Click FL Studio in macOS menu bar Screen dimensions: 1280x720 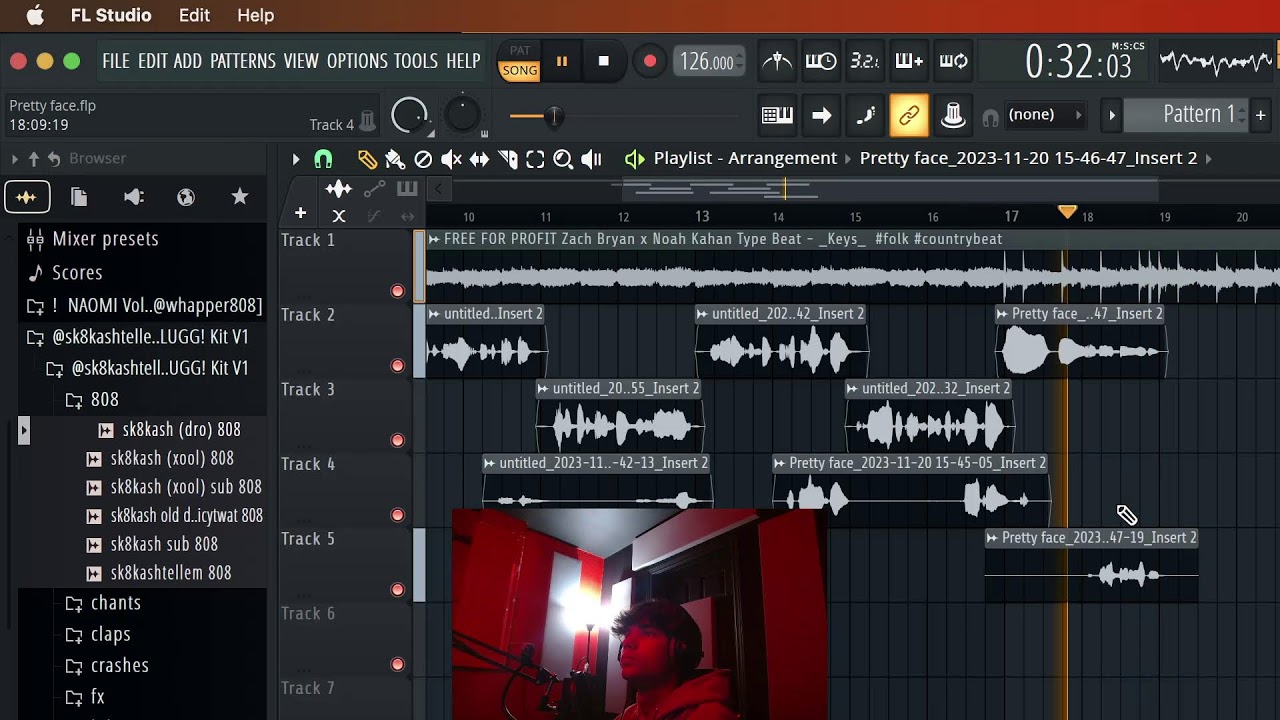tap(111, 15)
